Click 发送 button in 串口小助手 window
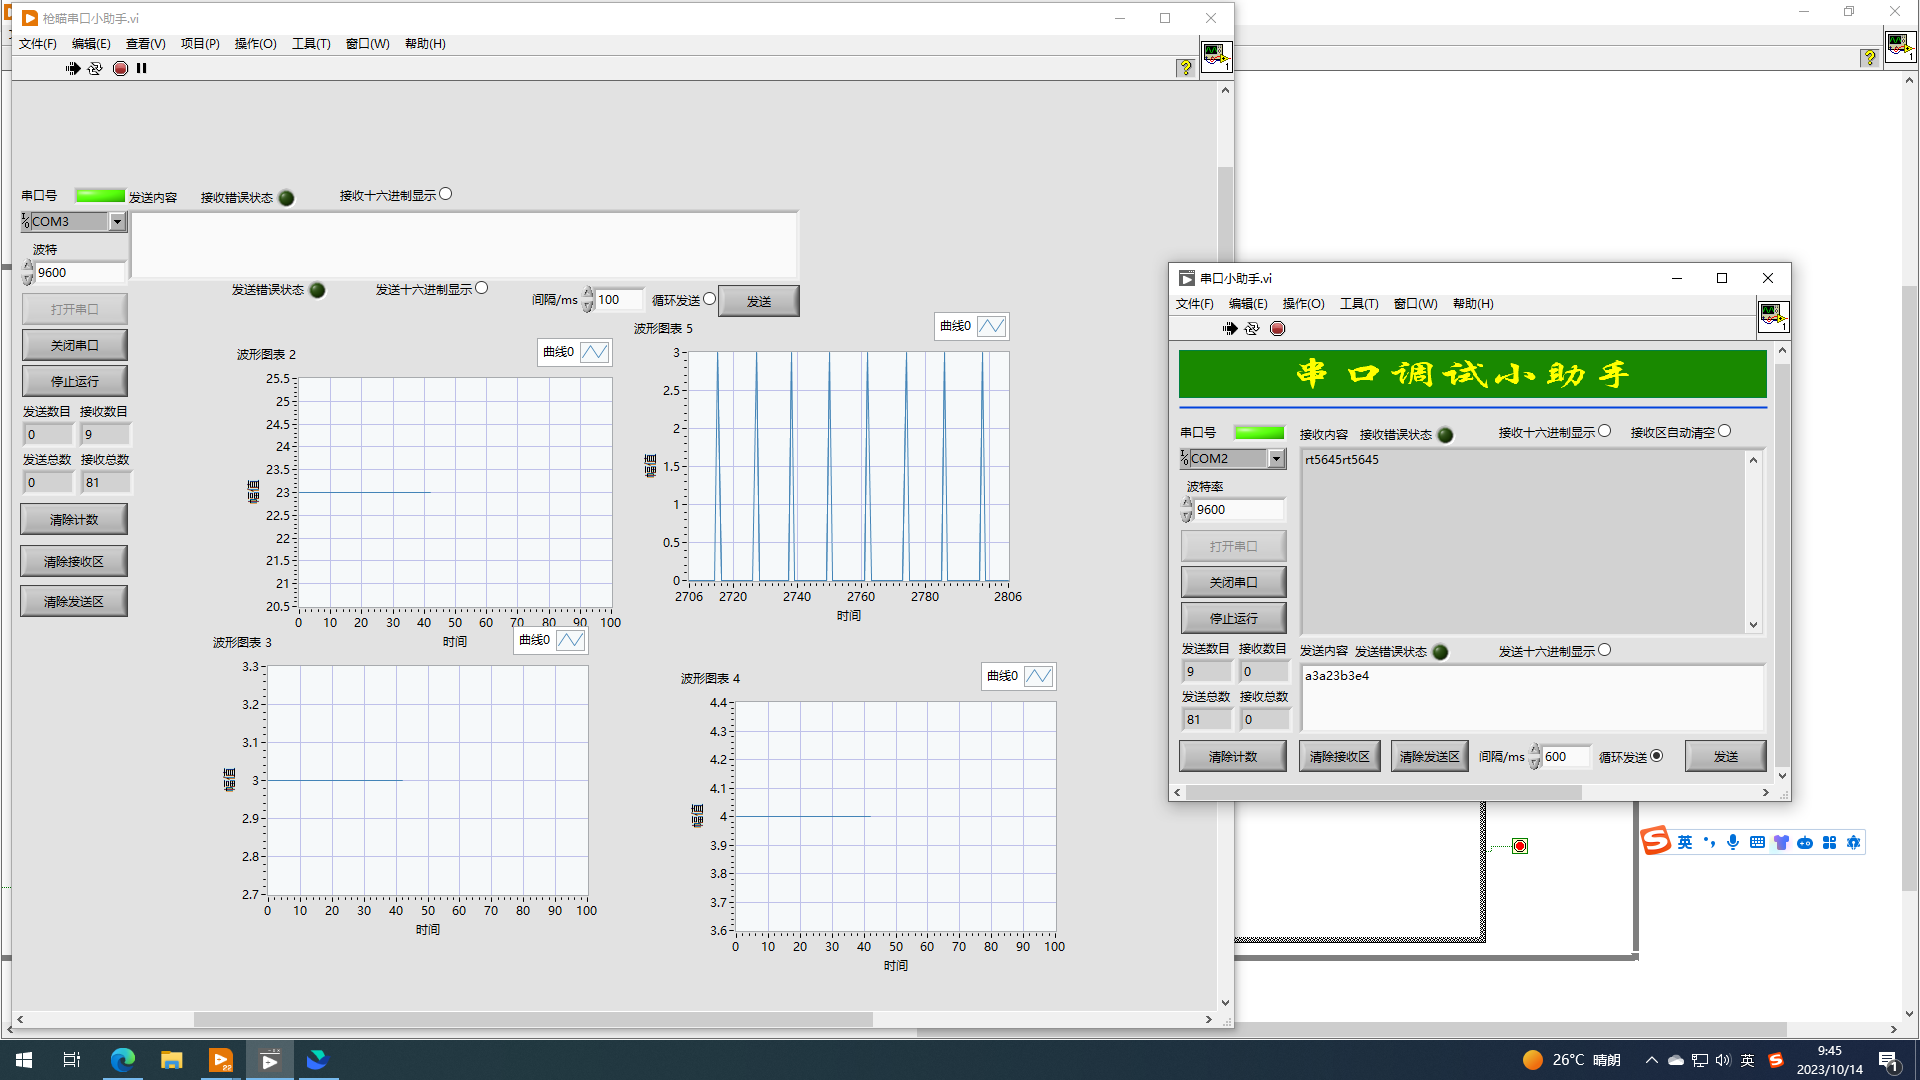The width and height of the screenshot is (1920, 1080). 1726,756
